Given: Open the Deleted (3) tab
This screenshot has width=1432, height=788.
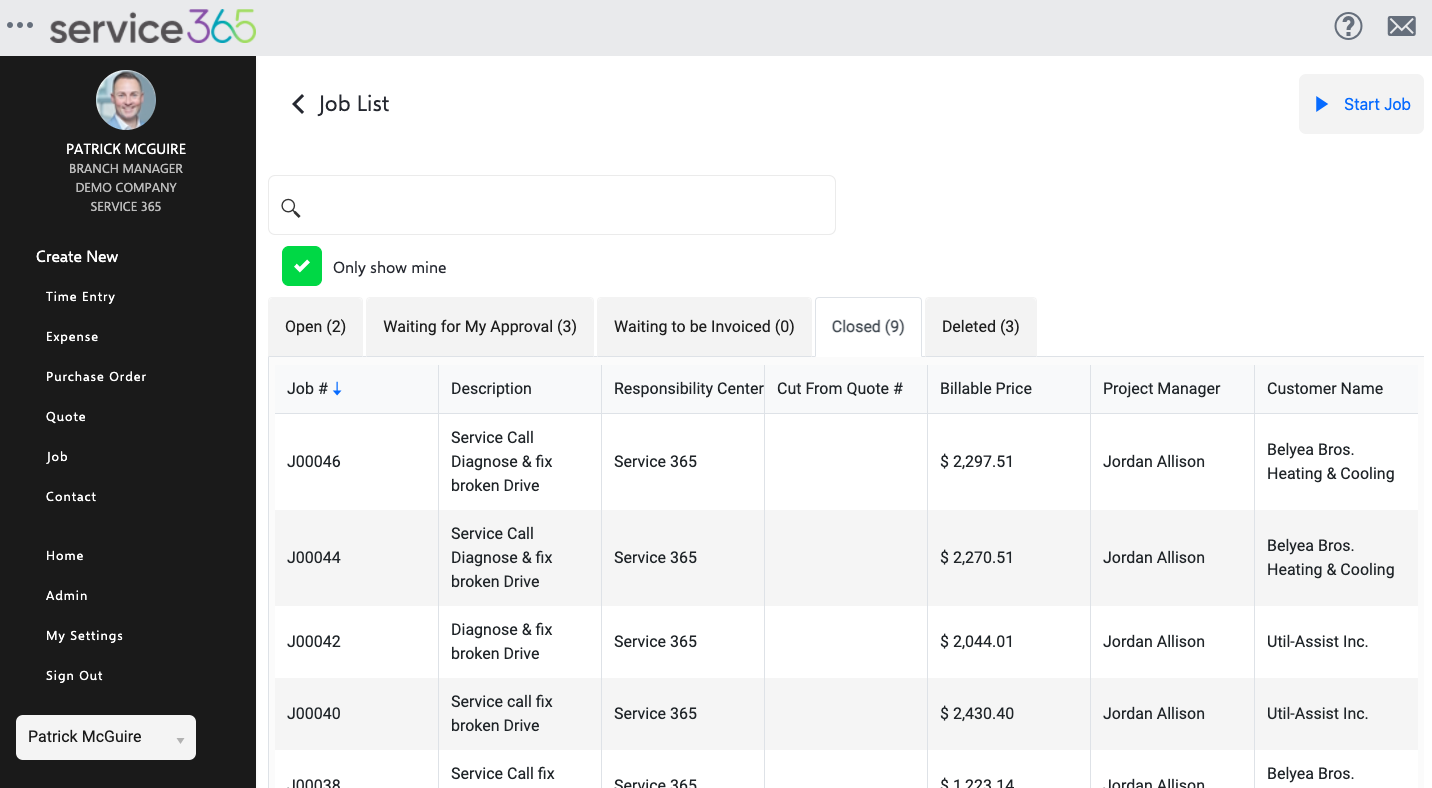Looking at the screenshot, I should click(980, 327).
